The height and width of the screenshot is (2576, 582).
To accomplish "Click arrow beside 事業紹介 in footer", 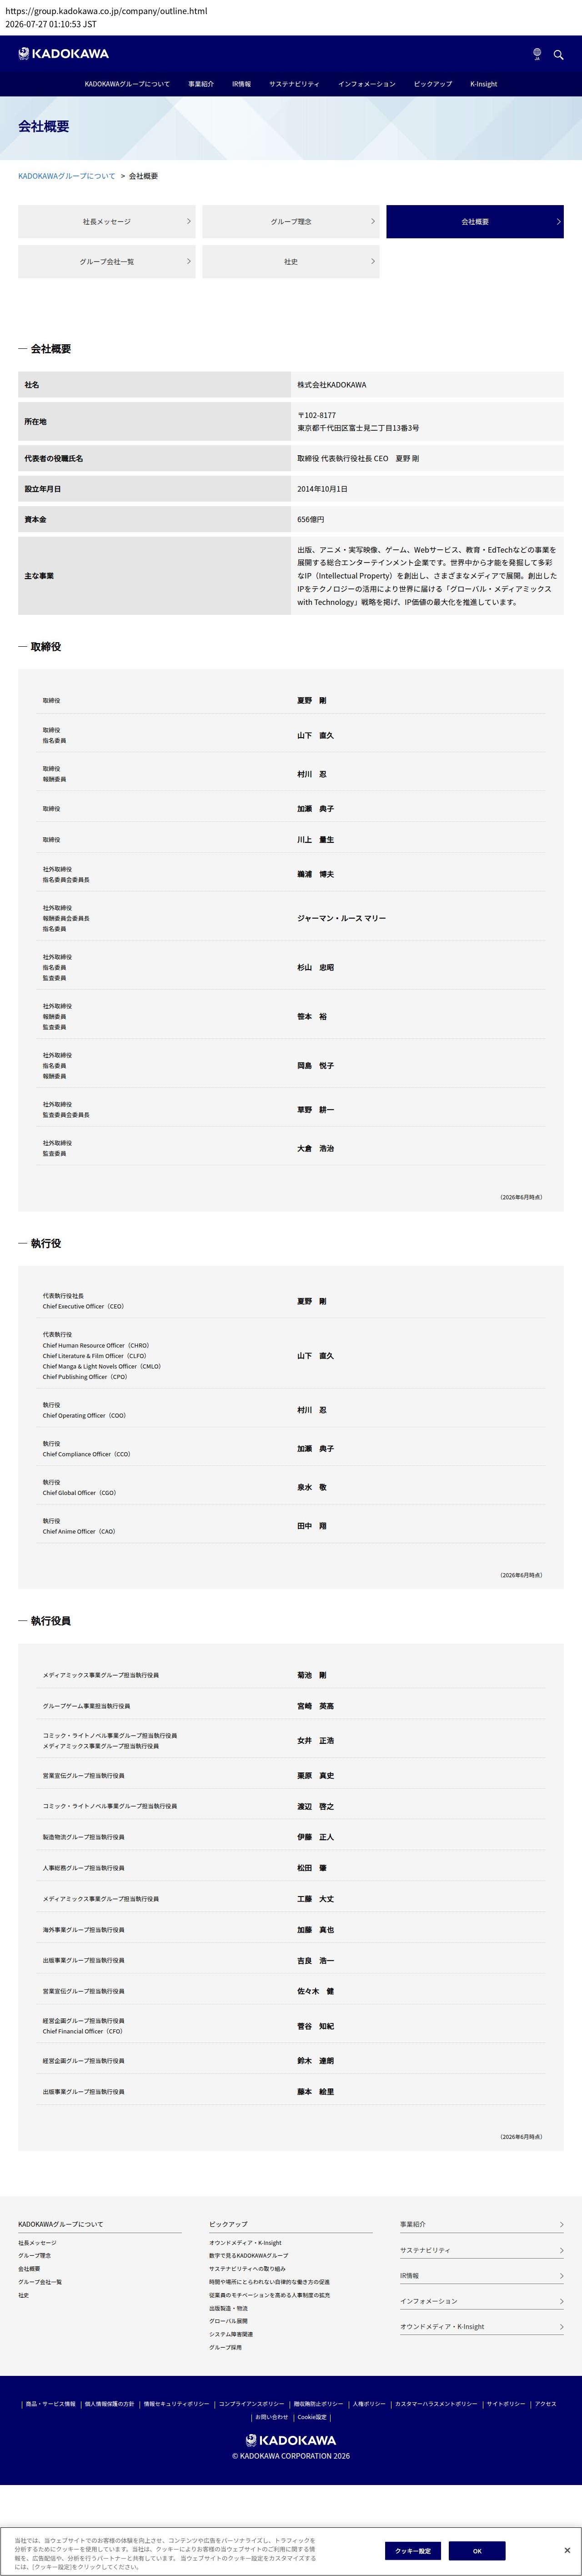I will 561,2224.
